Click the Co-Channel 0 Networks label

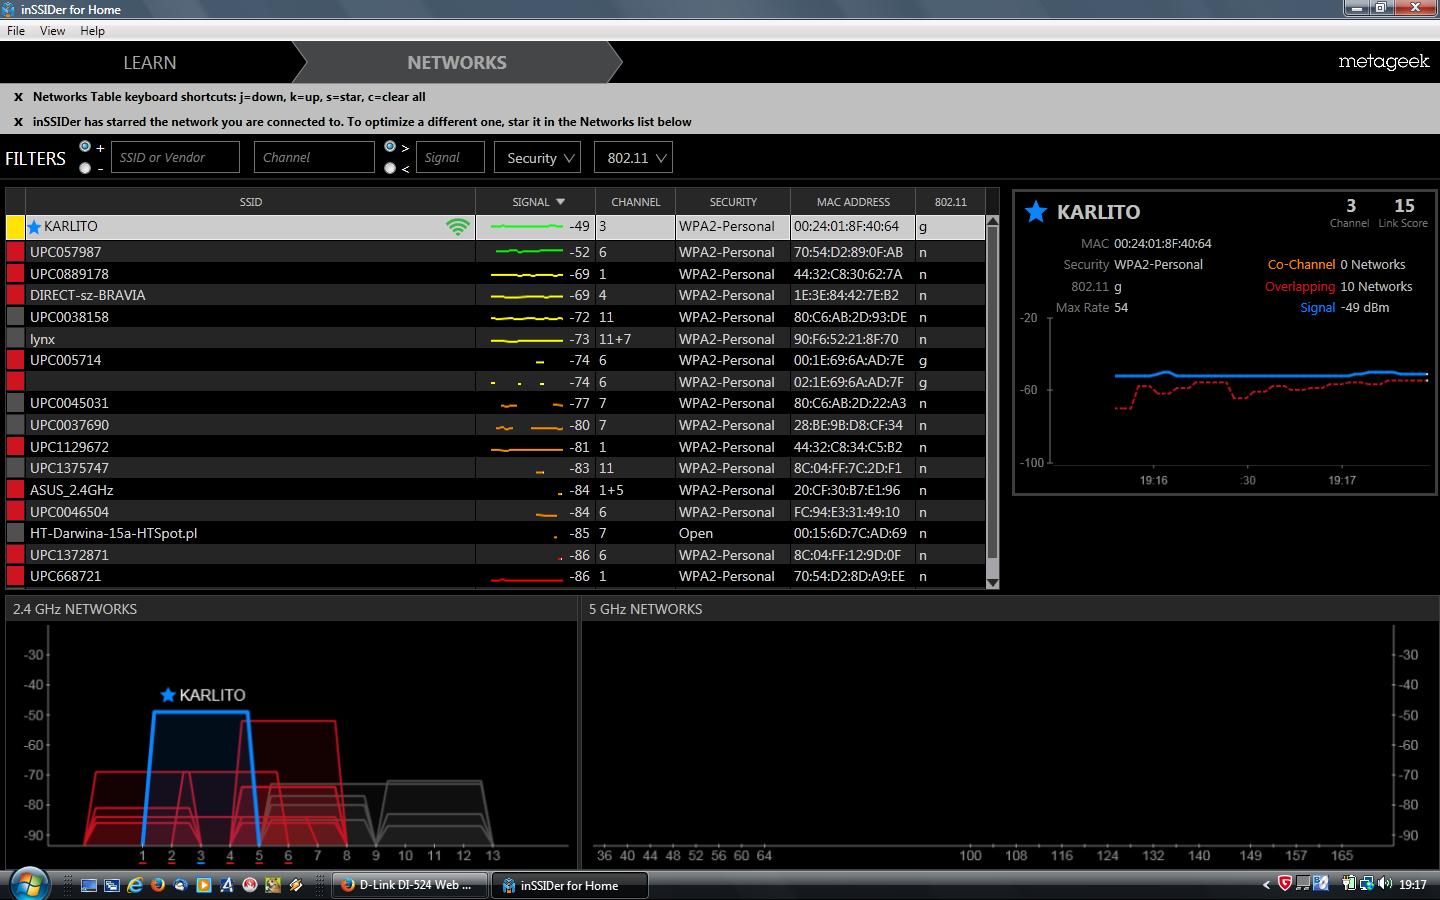1336,264
